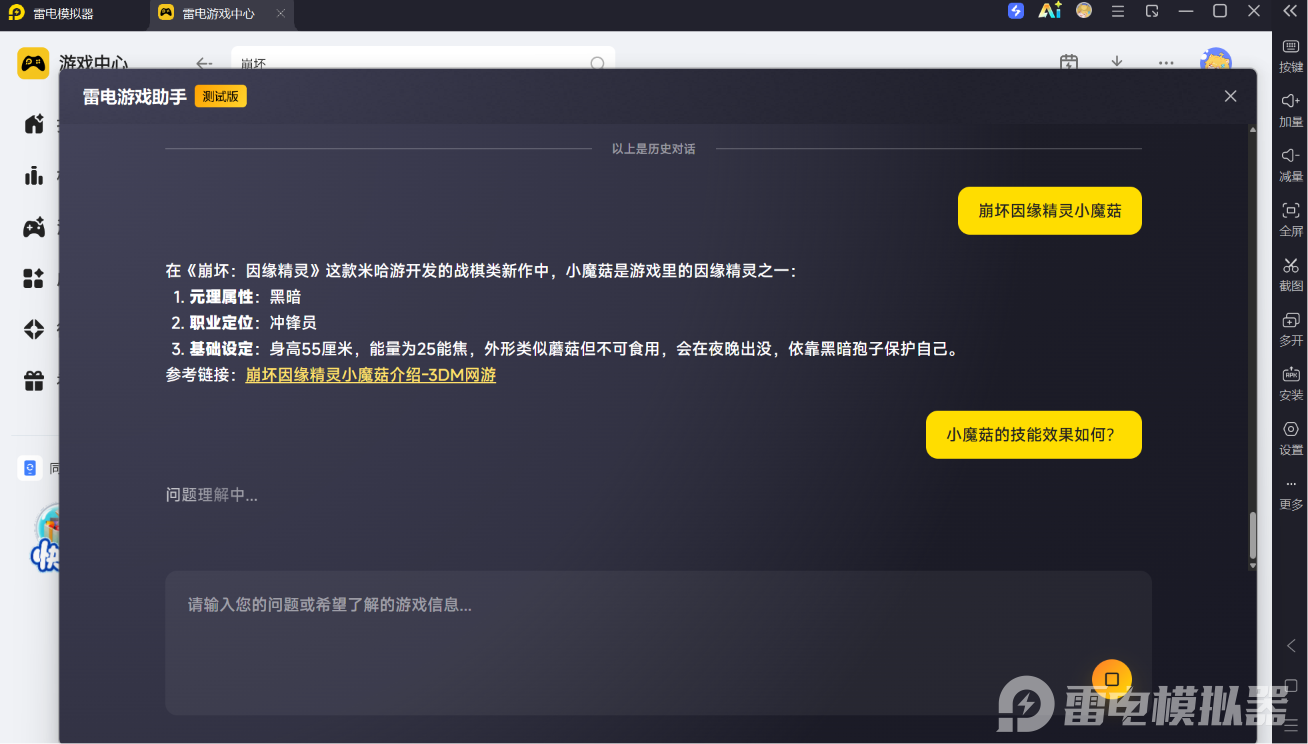Click the search magnifier in game center

pos(597,63)
